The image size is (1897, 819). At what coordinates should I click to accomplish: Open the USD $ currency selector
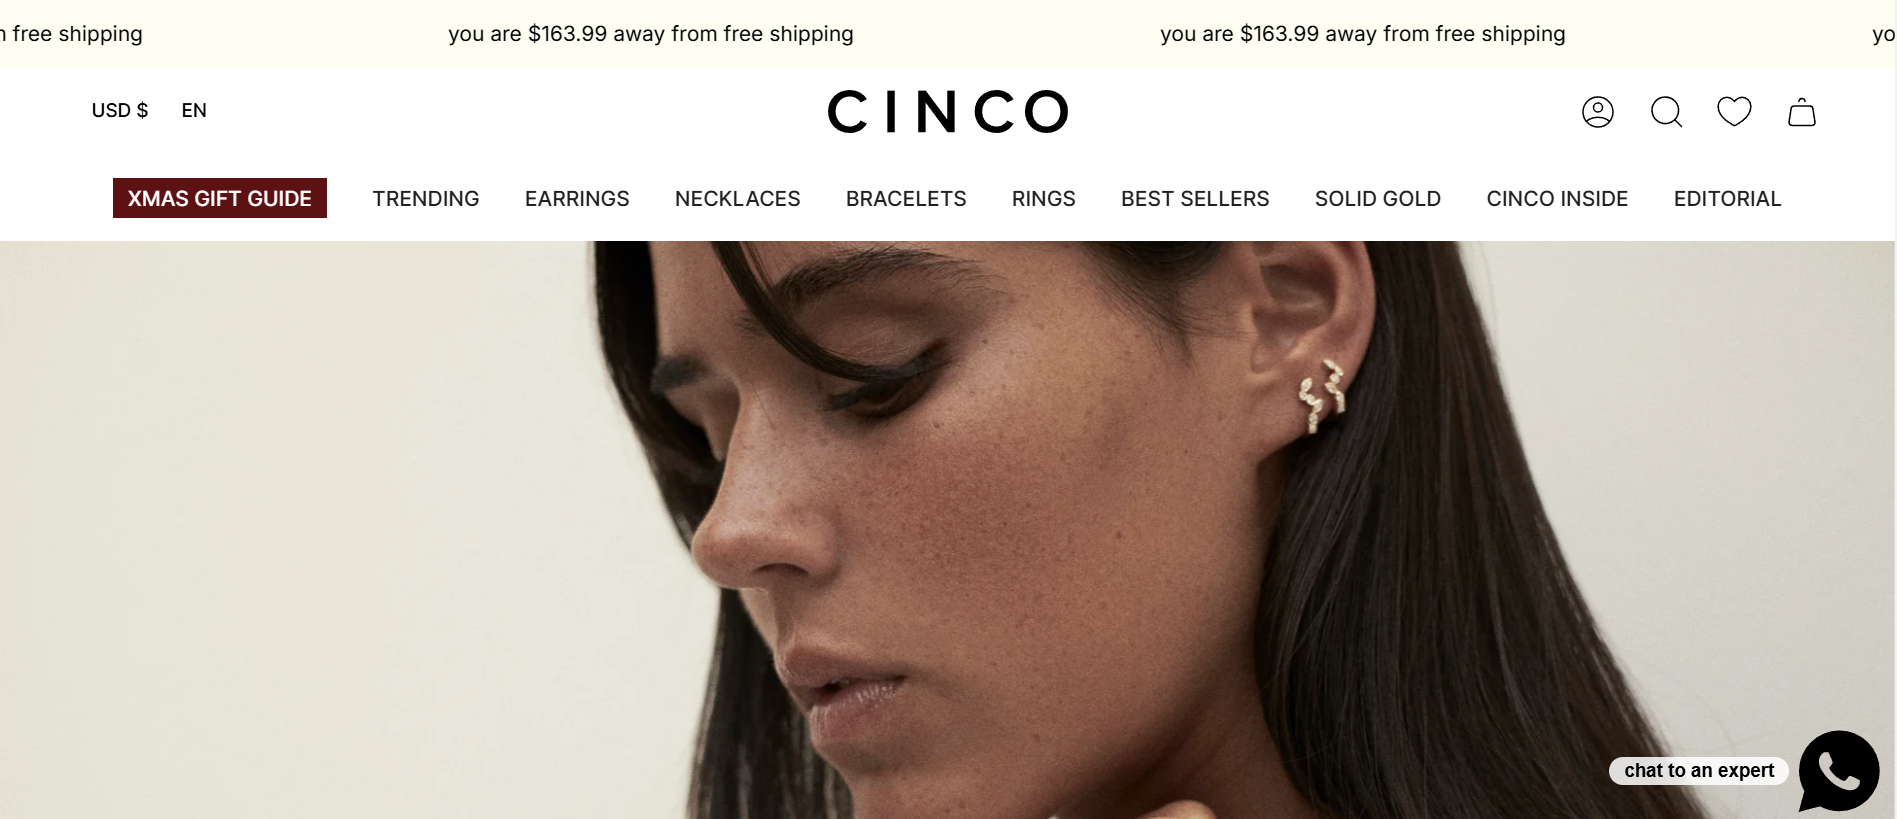click(120, 110)
